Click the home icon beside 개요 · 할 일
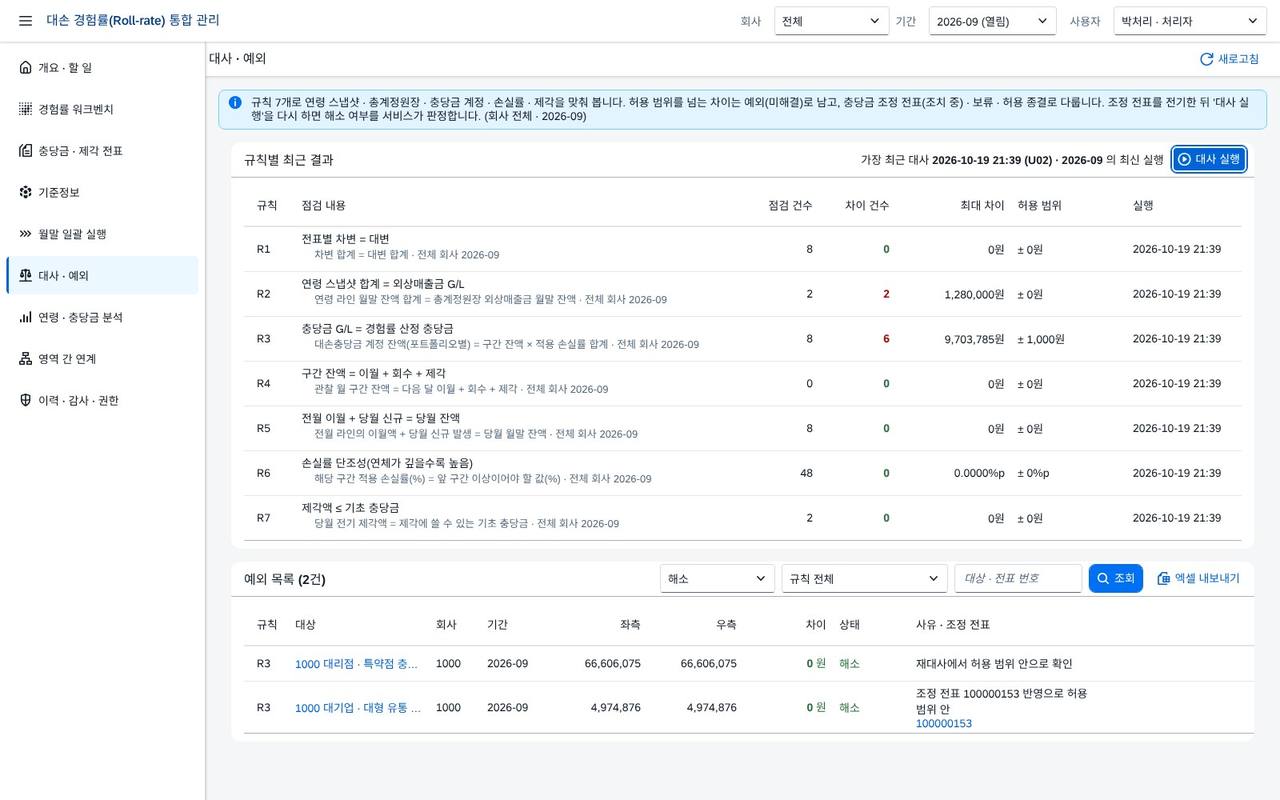The image size is (1280, 800). 25,67
